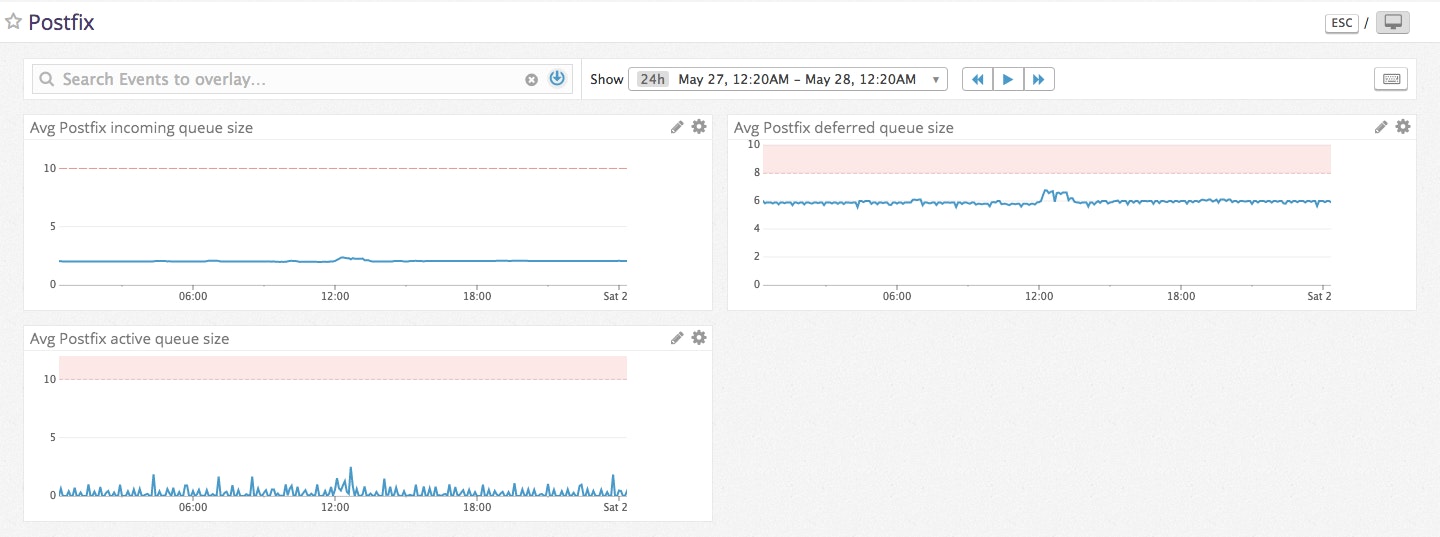
Task: Clear the event search with x icon
Action: pos(532,80)
